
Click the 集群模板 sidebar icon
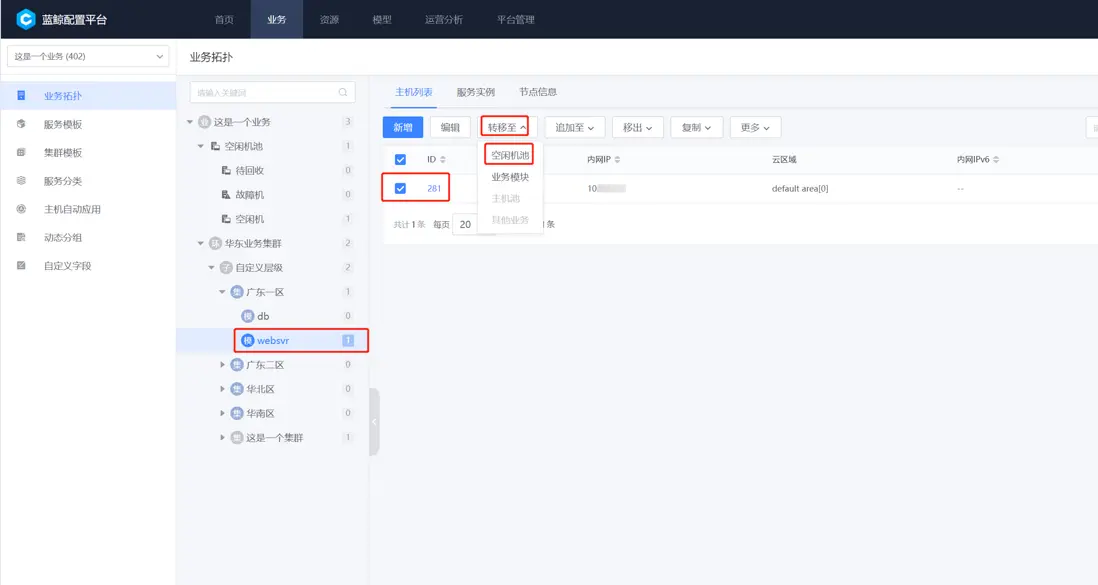point(21,152)
